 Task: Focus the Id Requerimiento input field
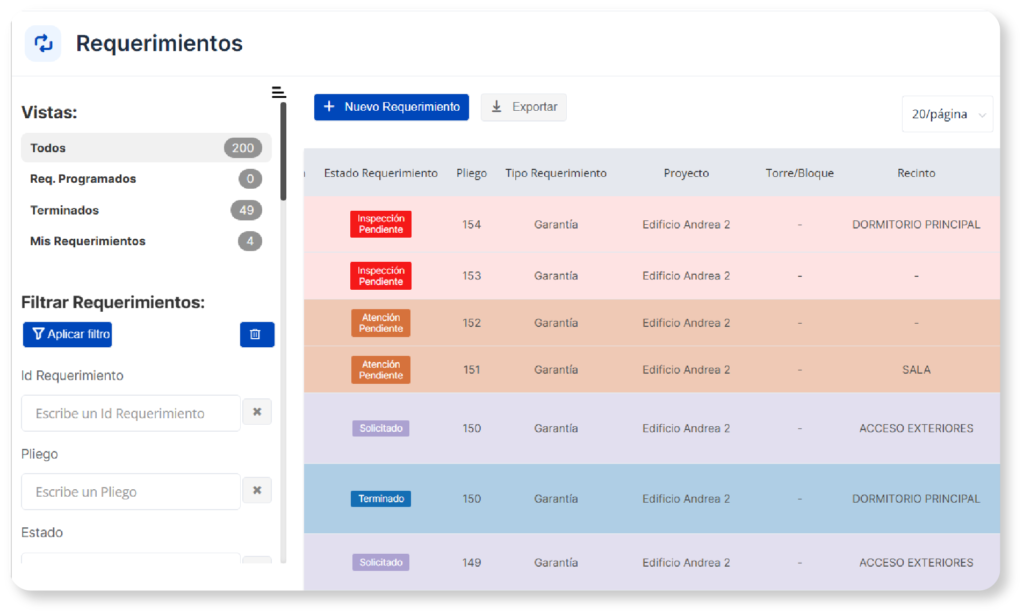pos(131,413)
